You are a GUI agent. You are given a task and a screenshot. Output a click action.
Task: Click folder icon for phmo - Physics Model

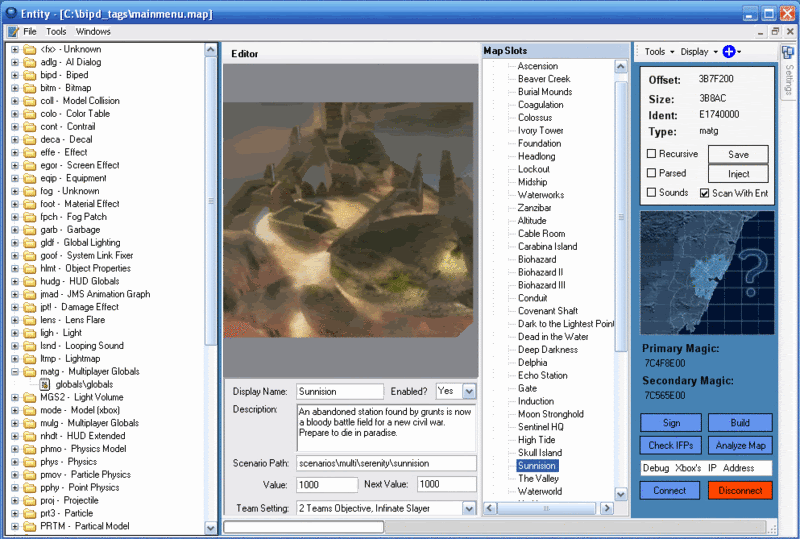(30, 449)
